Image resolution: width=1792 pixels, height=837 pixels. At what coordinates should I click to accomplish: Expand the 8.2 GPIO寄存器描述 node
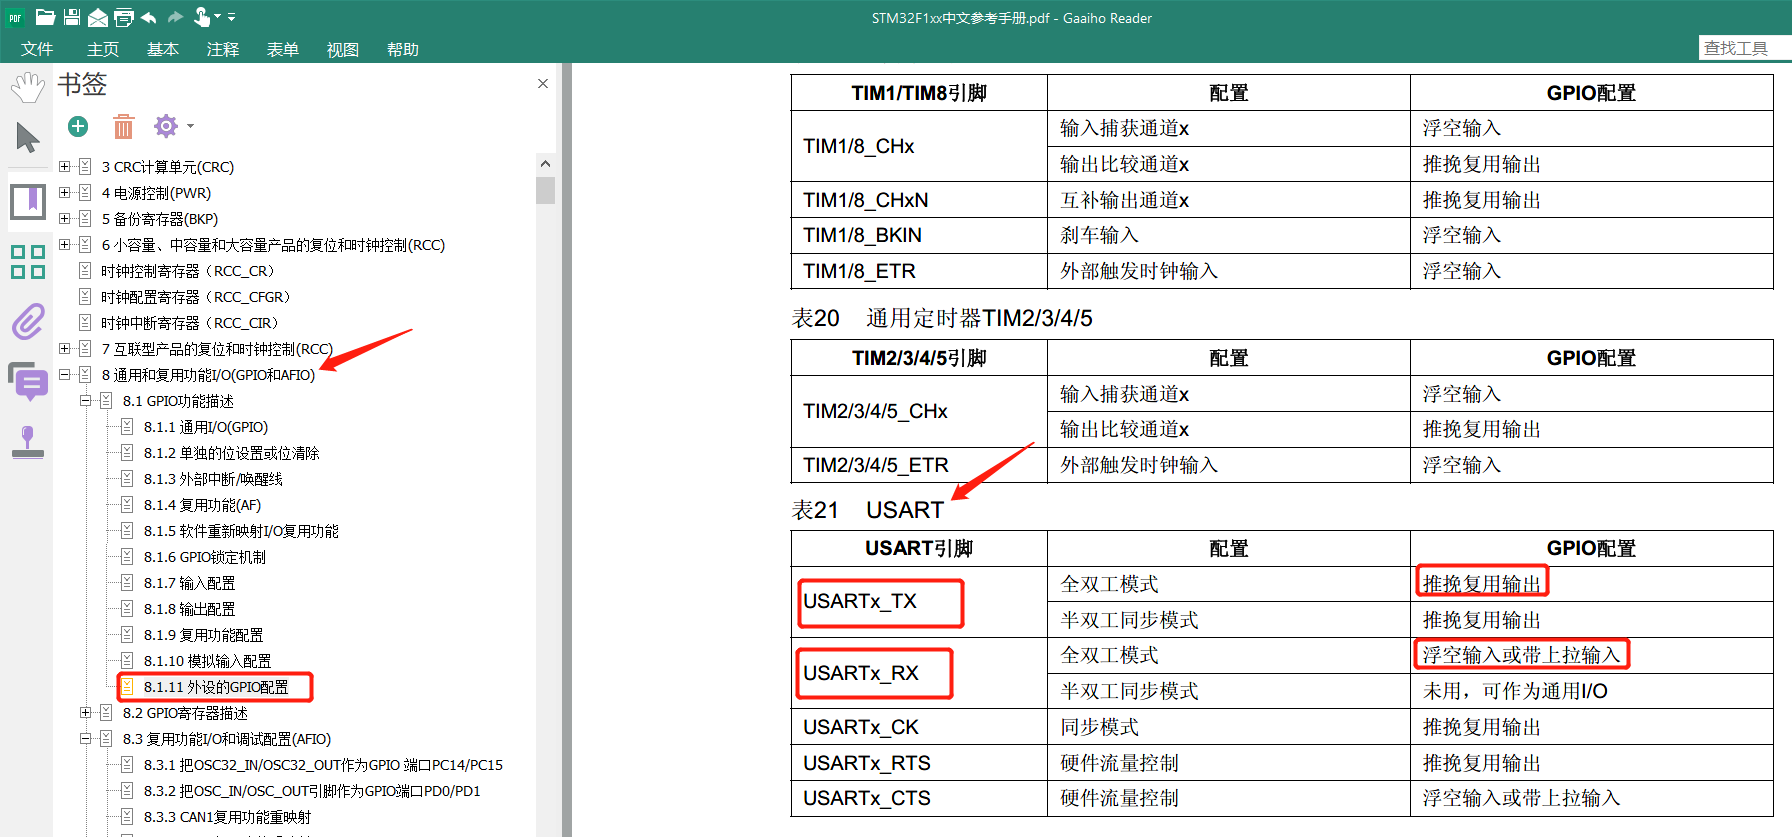pyautogui.click(x=86, y=713)
